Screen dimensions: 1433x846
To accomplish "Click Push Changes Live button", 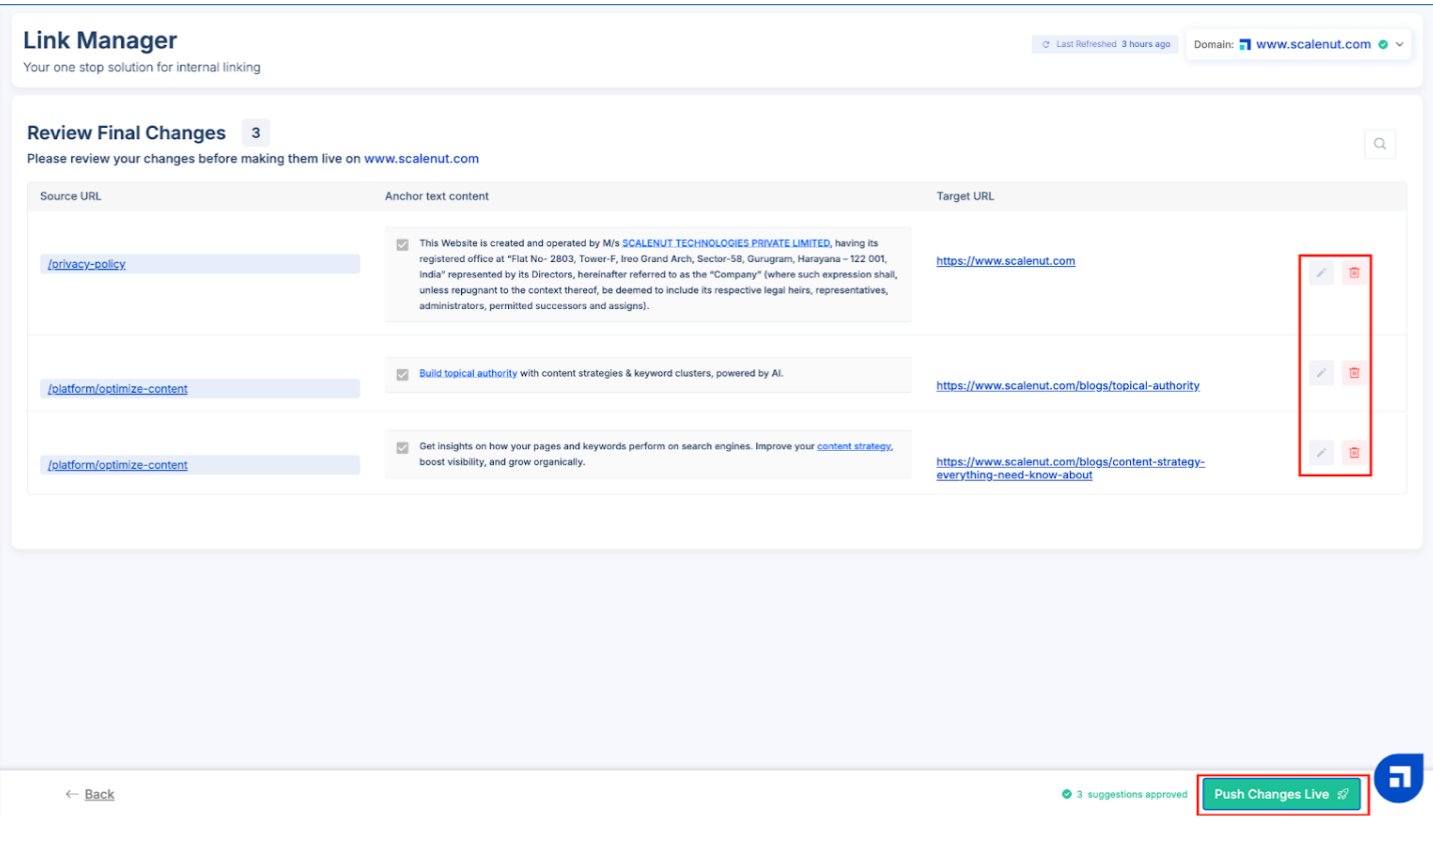I will 1281,794.
